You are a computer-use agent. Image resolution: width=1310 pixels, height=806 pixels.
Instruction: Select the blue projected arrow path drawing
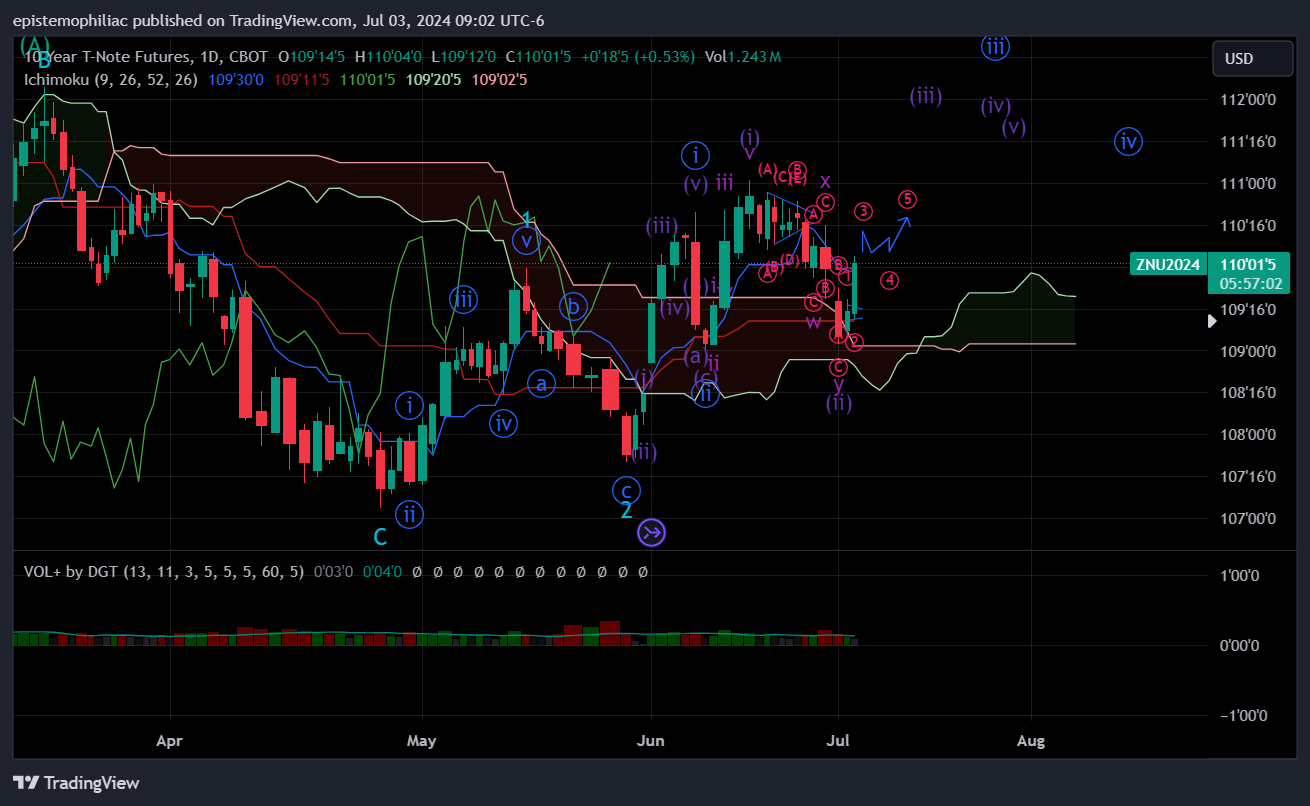point(886,236)
